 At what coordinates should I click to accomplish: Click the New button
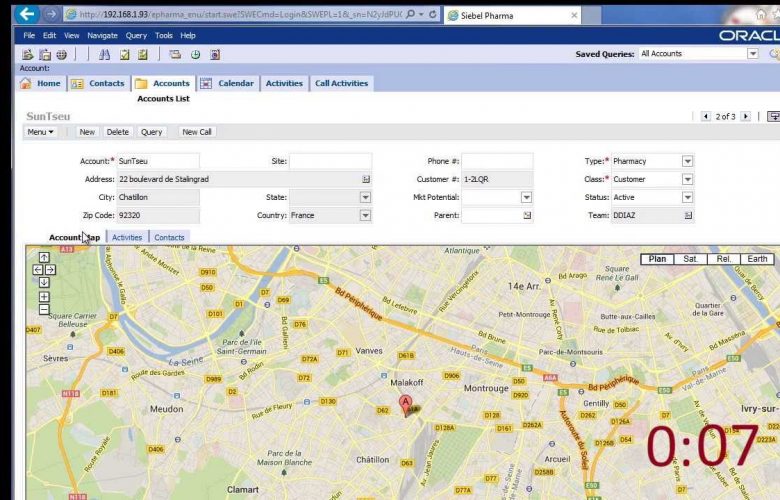point(87,132)
